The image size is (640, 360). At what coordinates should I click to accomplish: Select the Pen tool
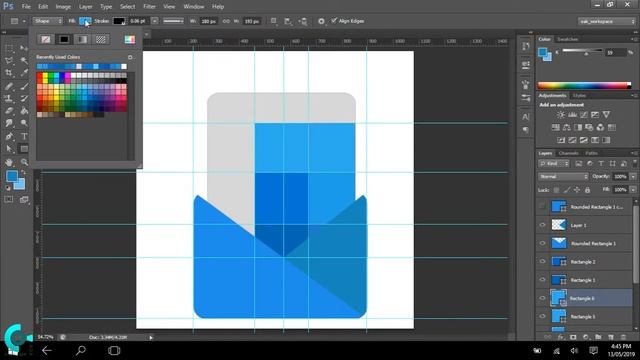click(x=9, y=136)
